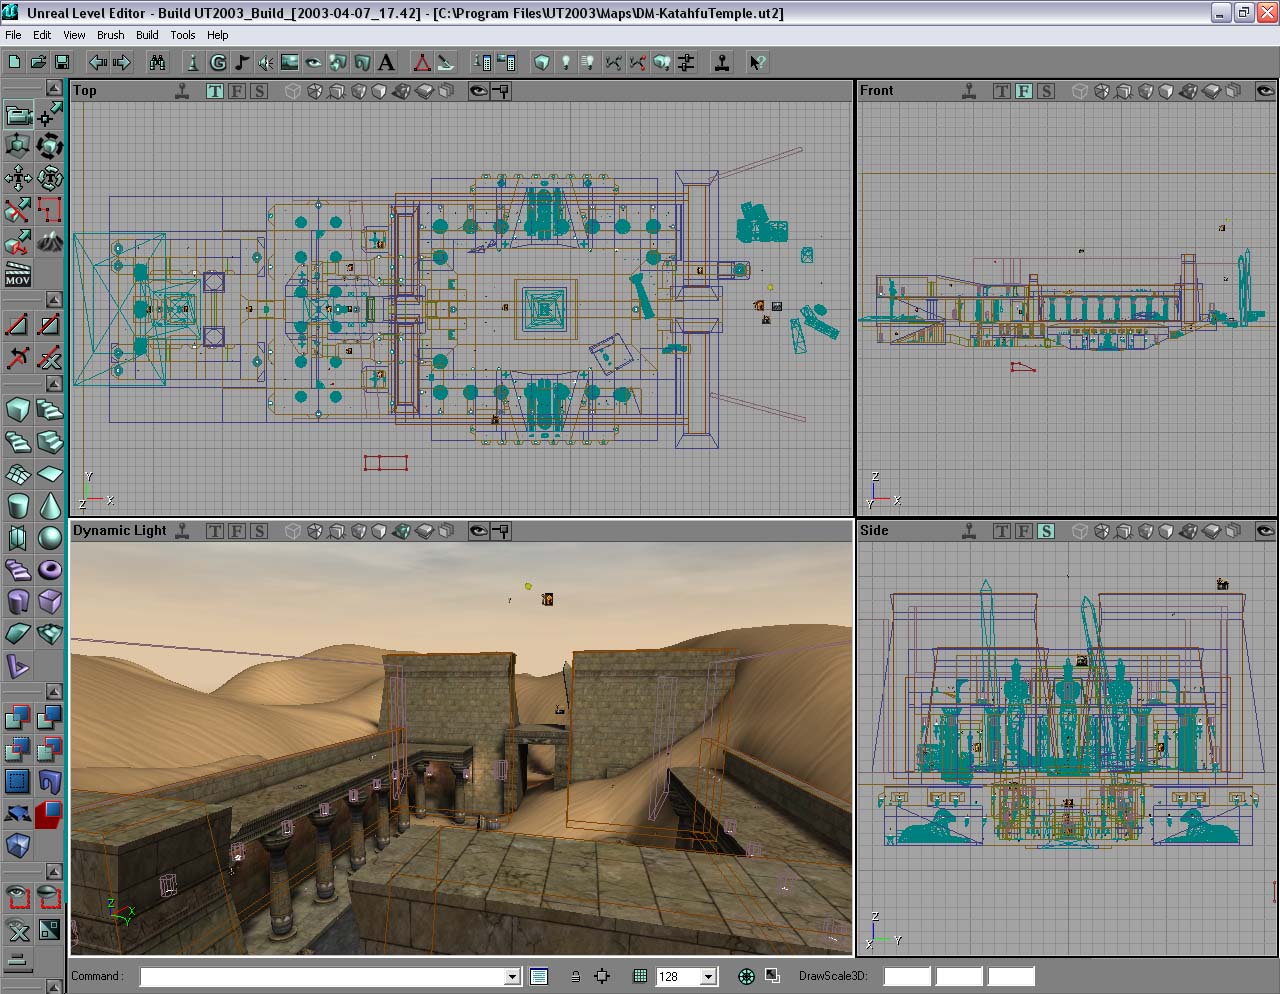The height and width of the screenshot is (994, 1280).
Task: Click the Intersect brush tool
Action: (x=18, y=750)
